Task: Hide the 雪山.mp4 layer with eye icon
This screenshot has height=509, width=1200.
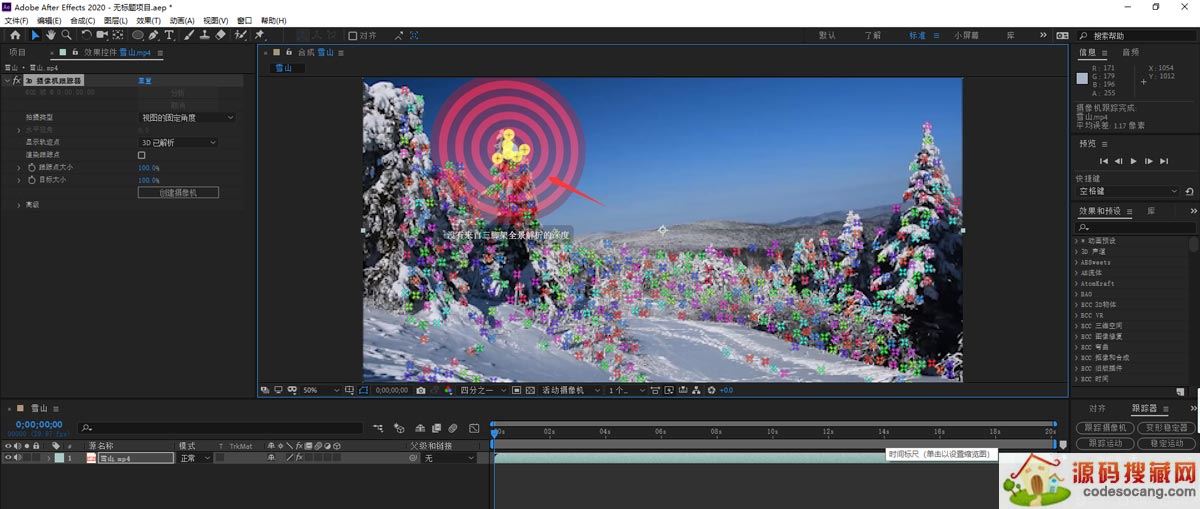Action: pos(9,458)
